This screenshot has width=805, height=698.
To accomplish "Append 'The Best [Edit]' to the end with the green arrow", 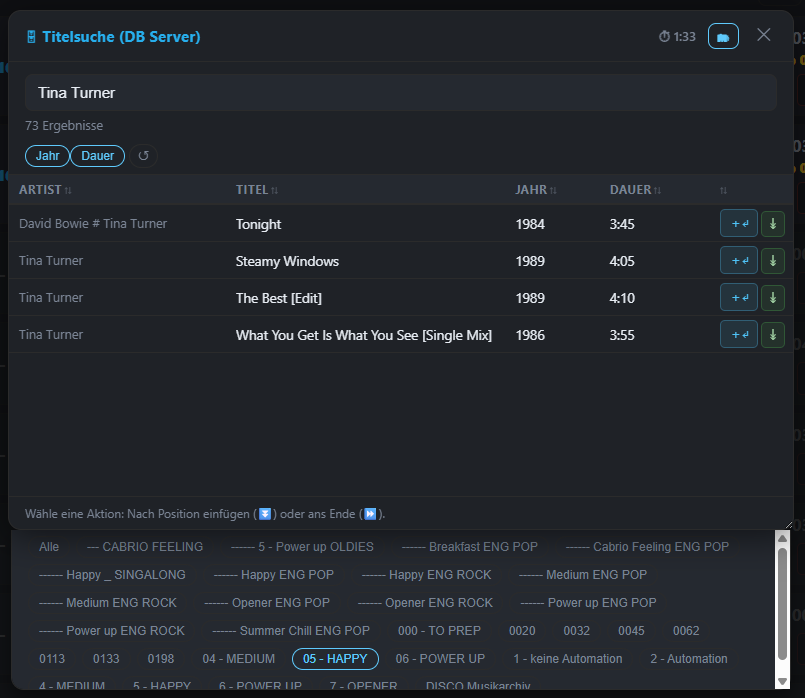I will pyautogui.click(x=773, y=297).
